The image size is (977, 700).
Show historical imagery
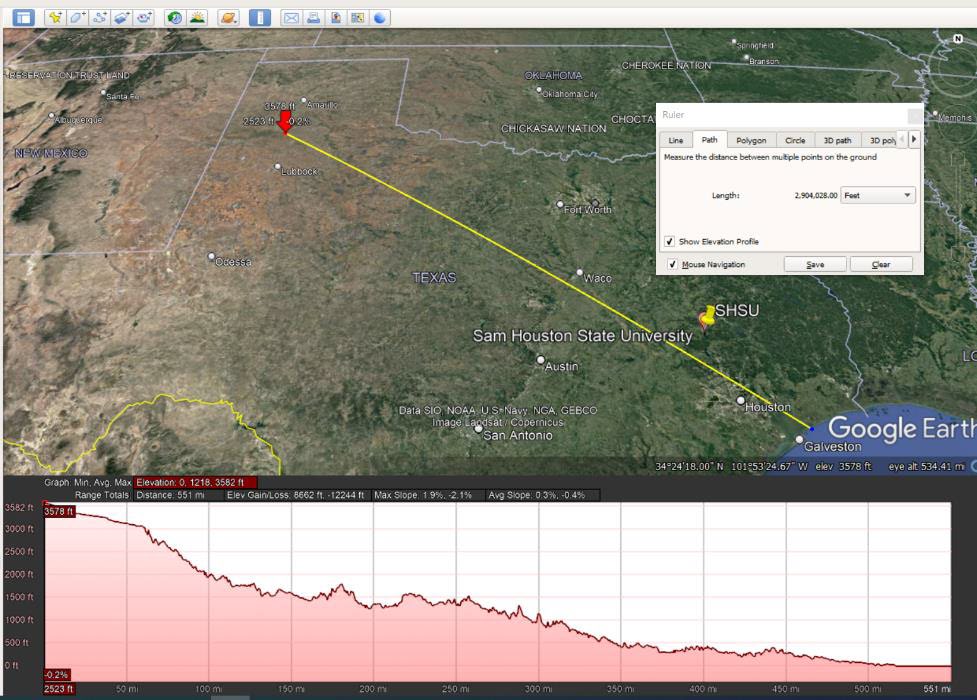coord(172,15)
